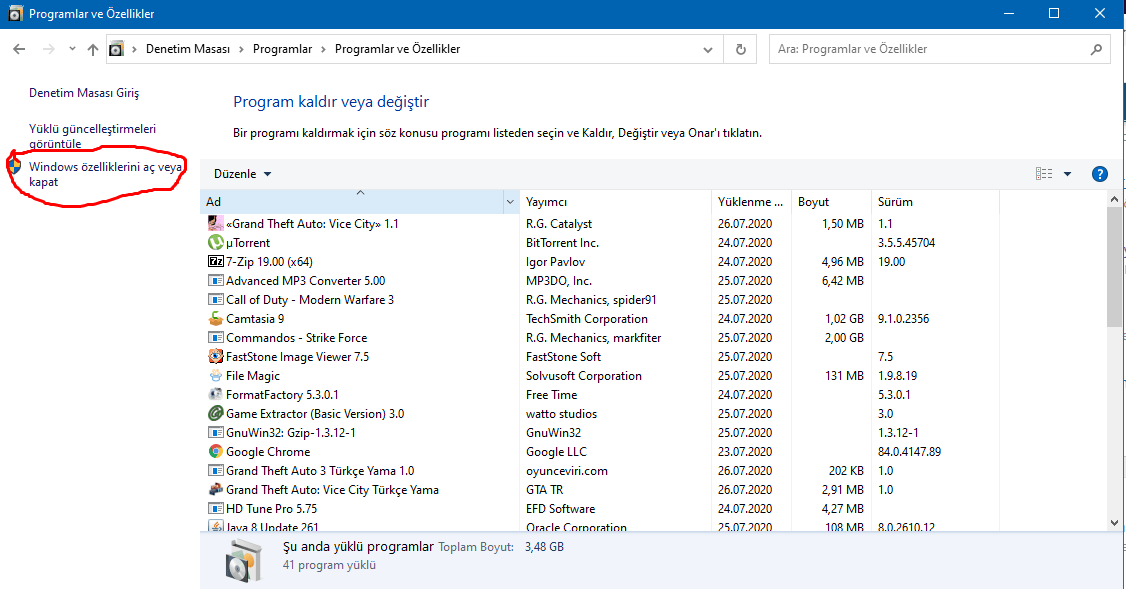The image size is (1126, 589).
Task: Click the scrollbar down arrow in program list
Action: pos(1115,522)
